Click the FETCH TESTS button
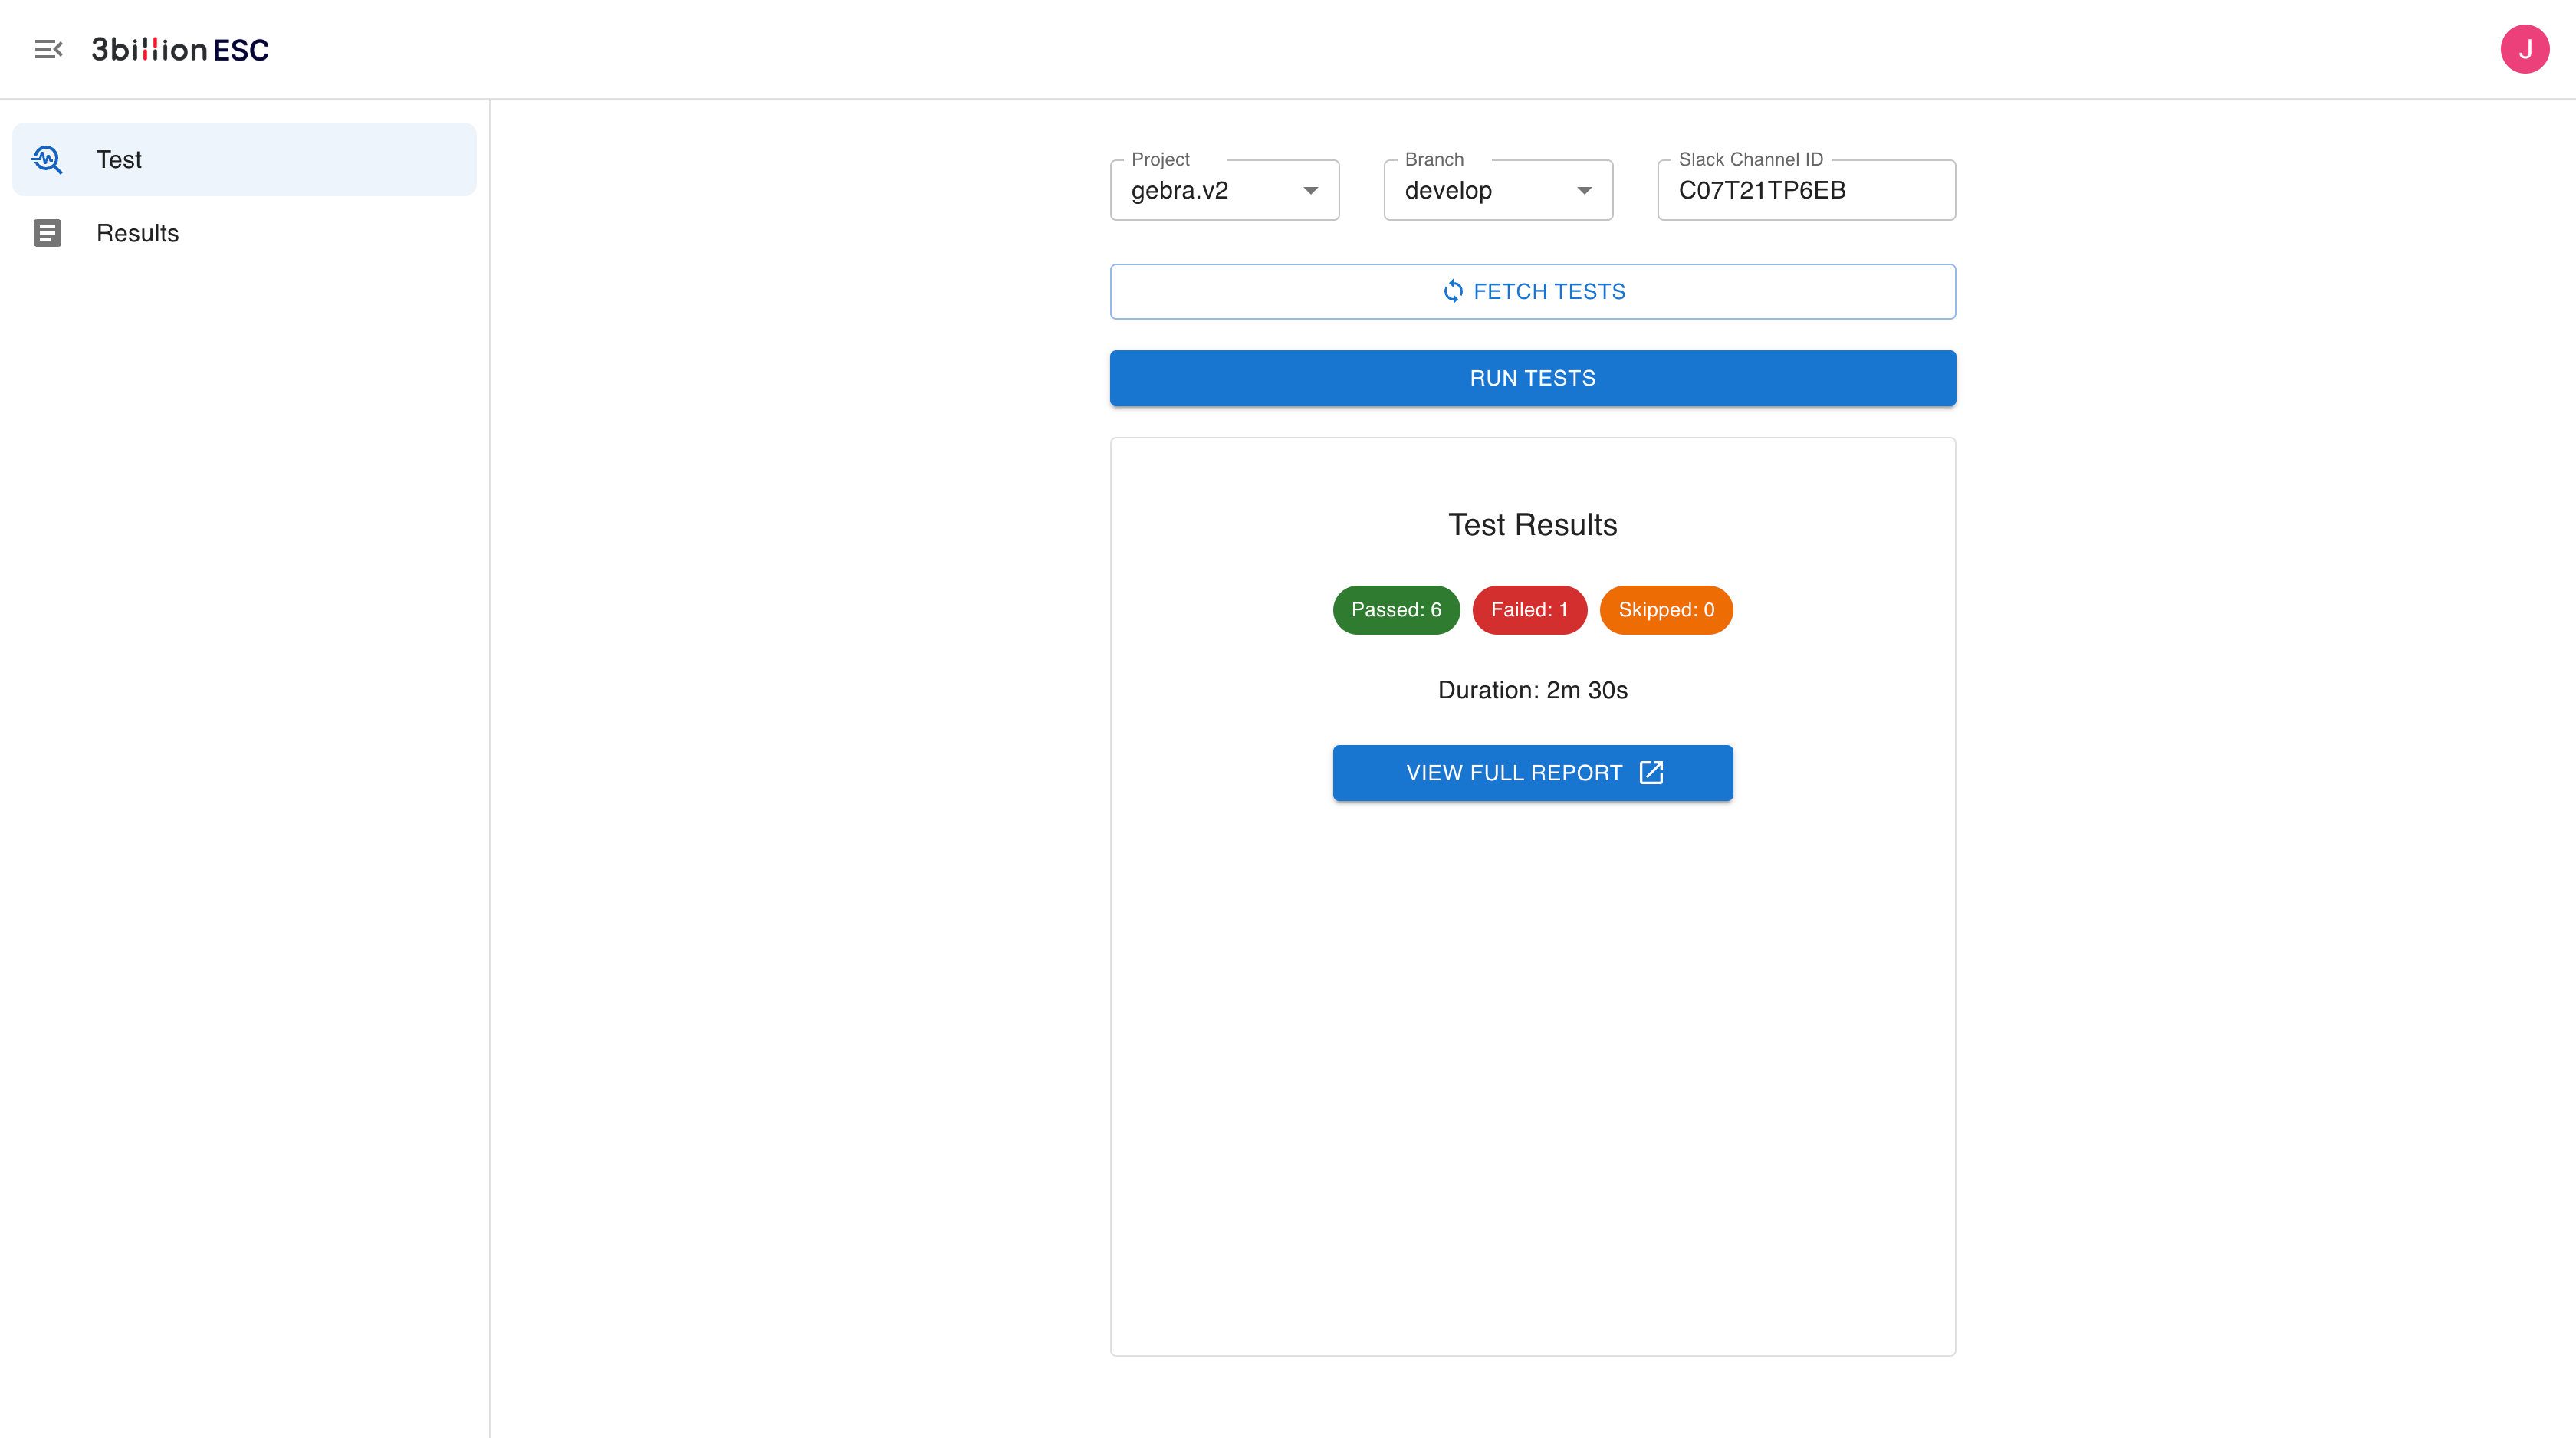Screen dimensions: 2576x1438 click(x=1532, y=291)
